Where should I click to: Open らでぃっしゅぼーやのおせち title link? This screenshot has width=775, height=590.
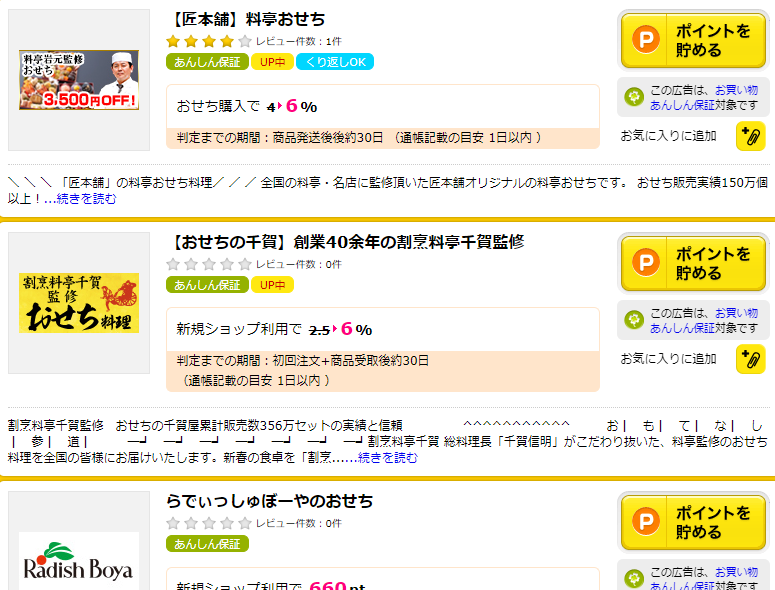point(269,501)
